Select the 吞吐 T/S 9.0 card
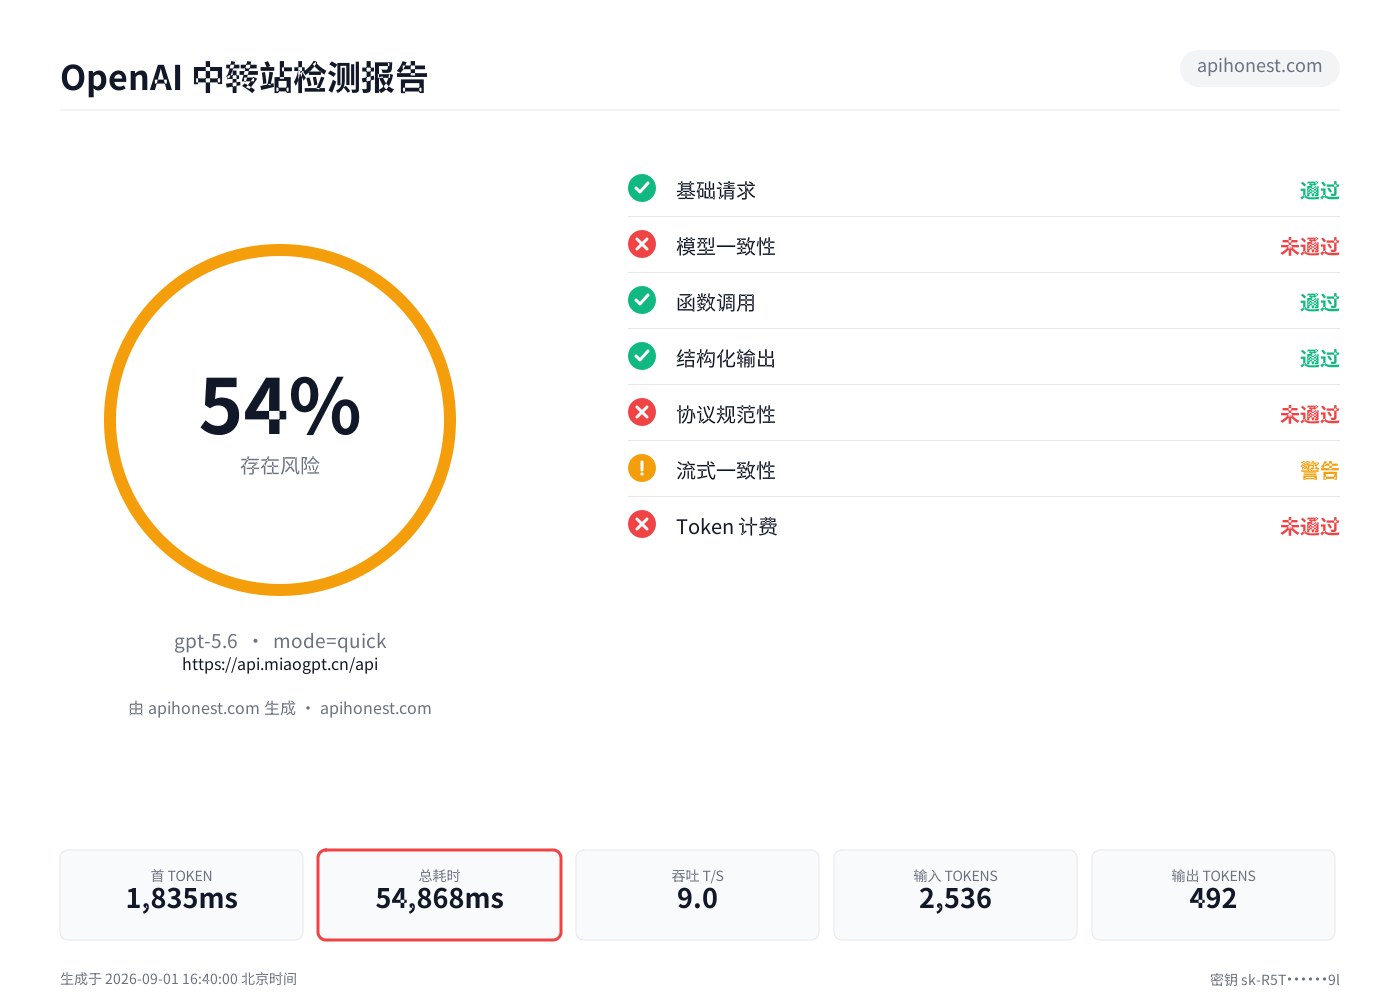The width and height of the screenshot is (1400, 1000). (x=697, y=895)
